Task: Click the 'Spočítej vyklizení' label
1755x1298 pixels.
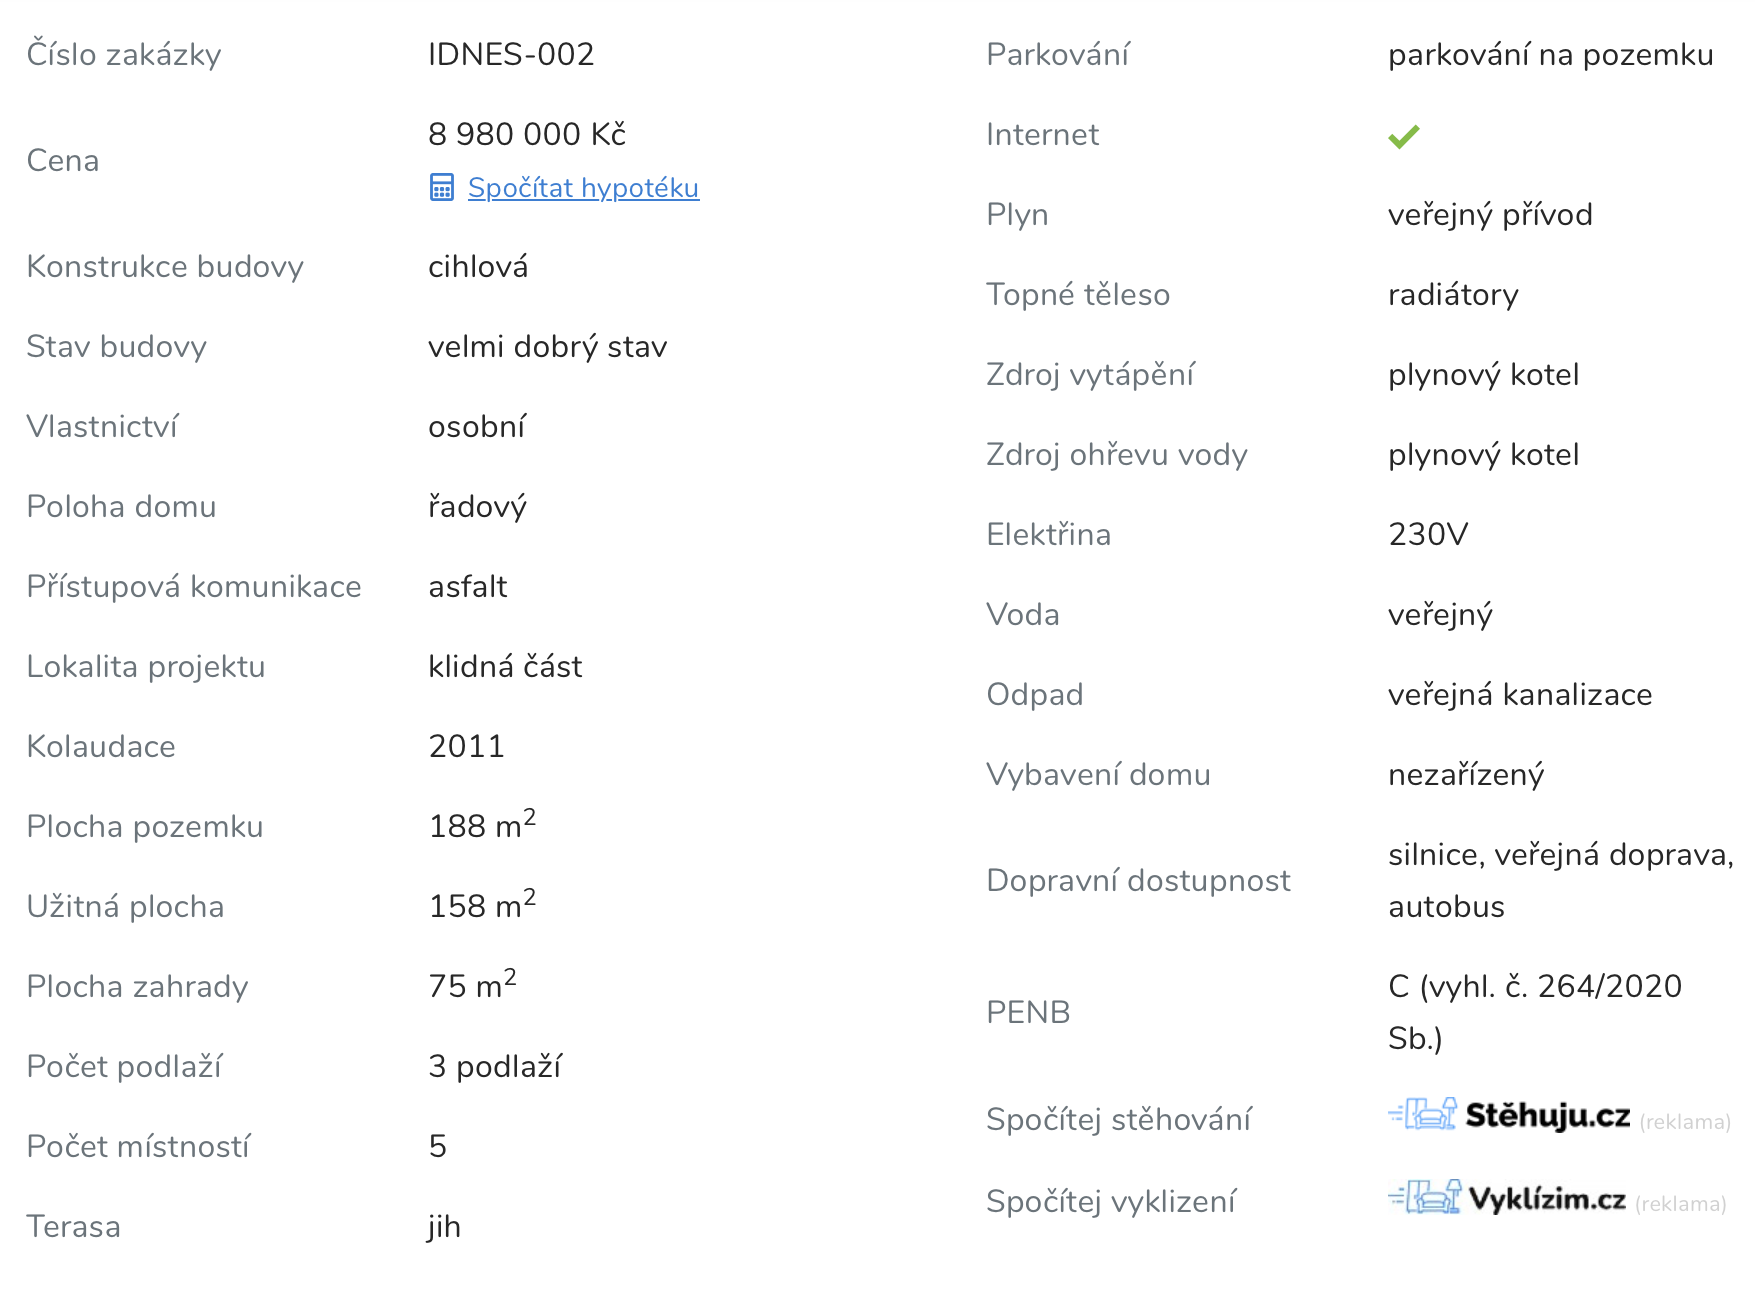Action: (x=1110, y=1201)
